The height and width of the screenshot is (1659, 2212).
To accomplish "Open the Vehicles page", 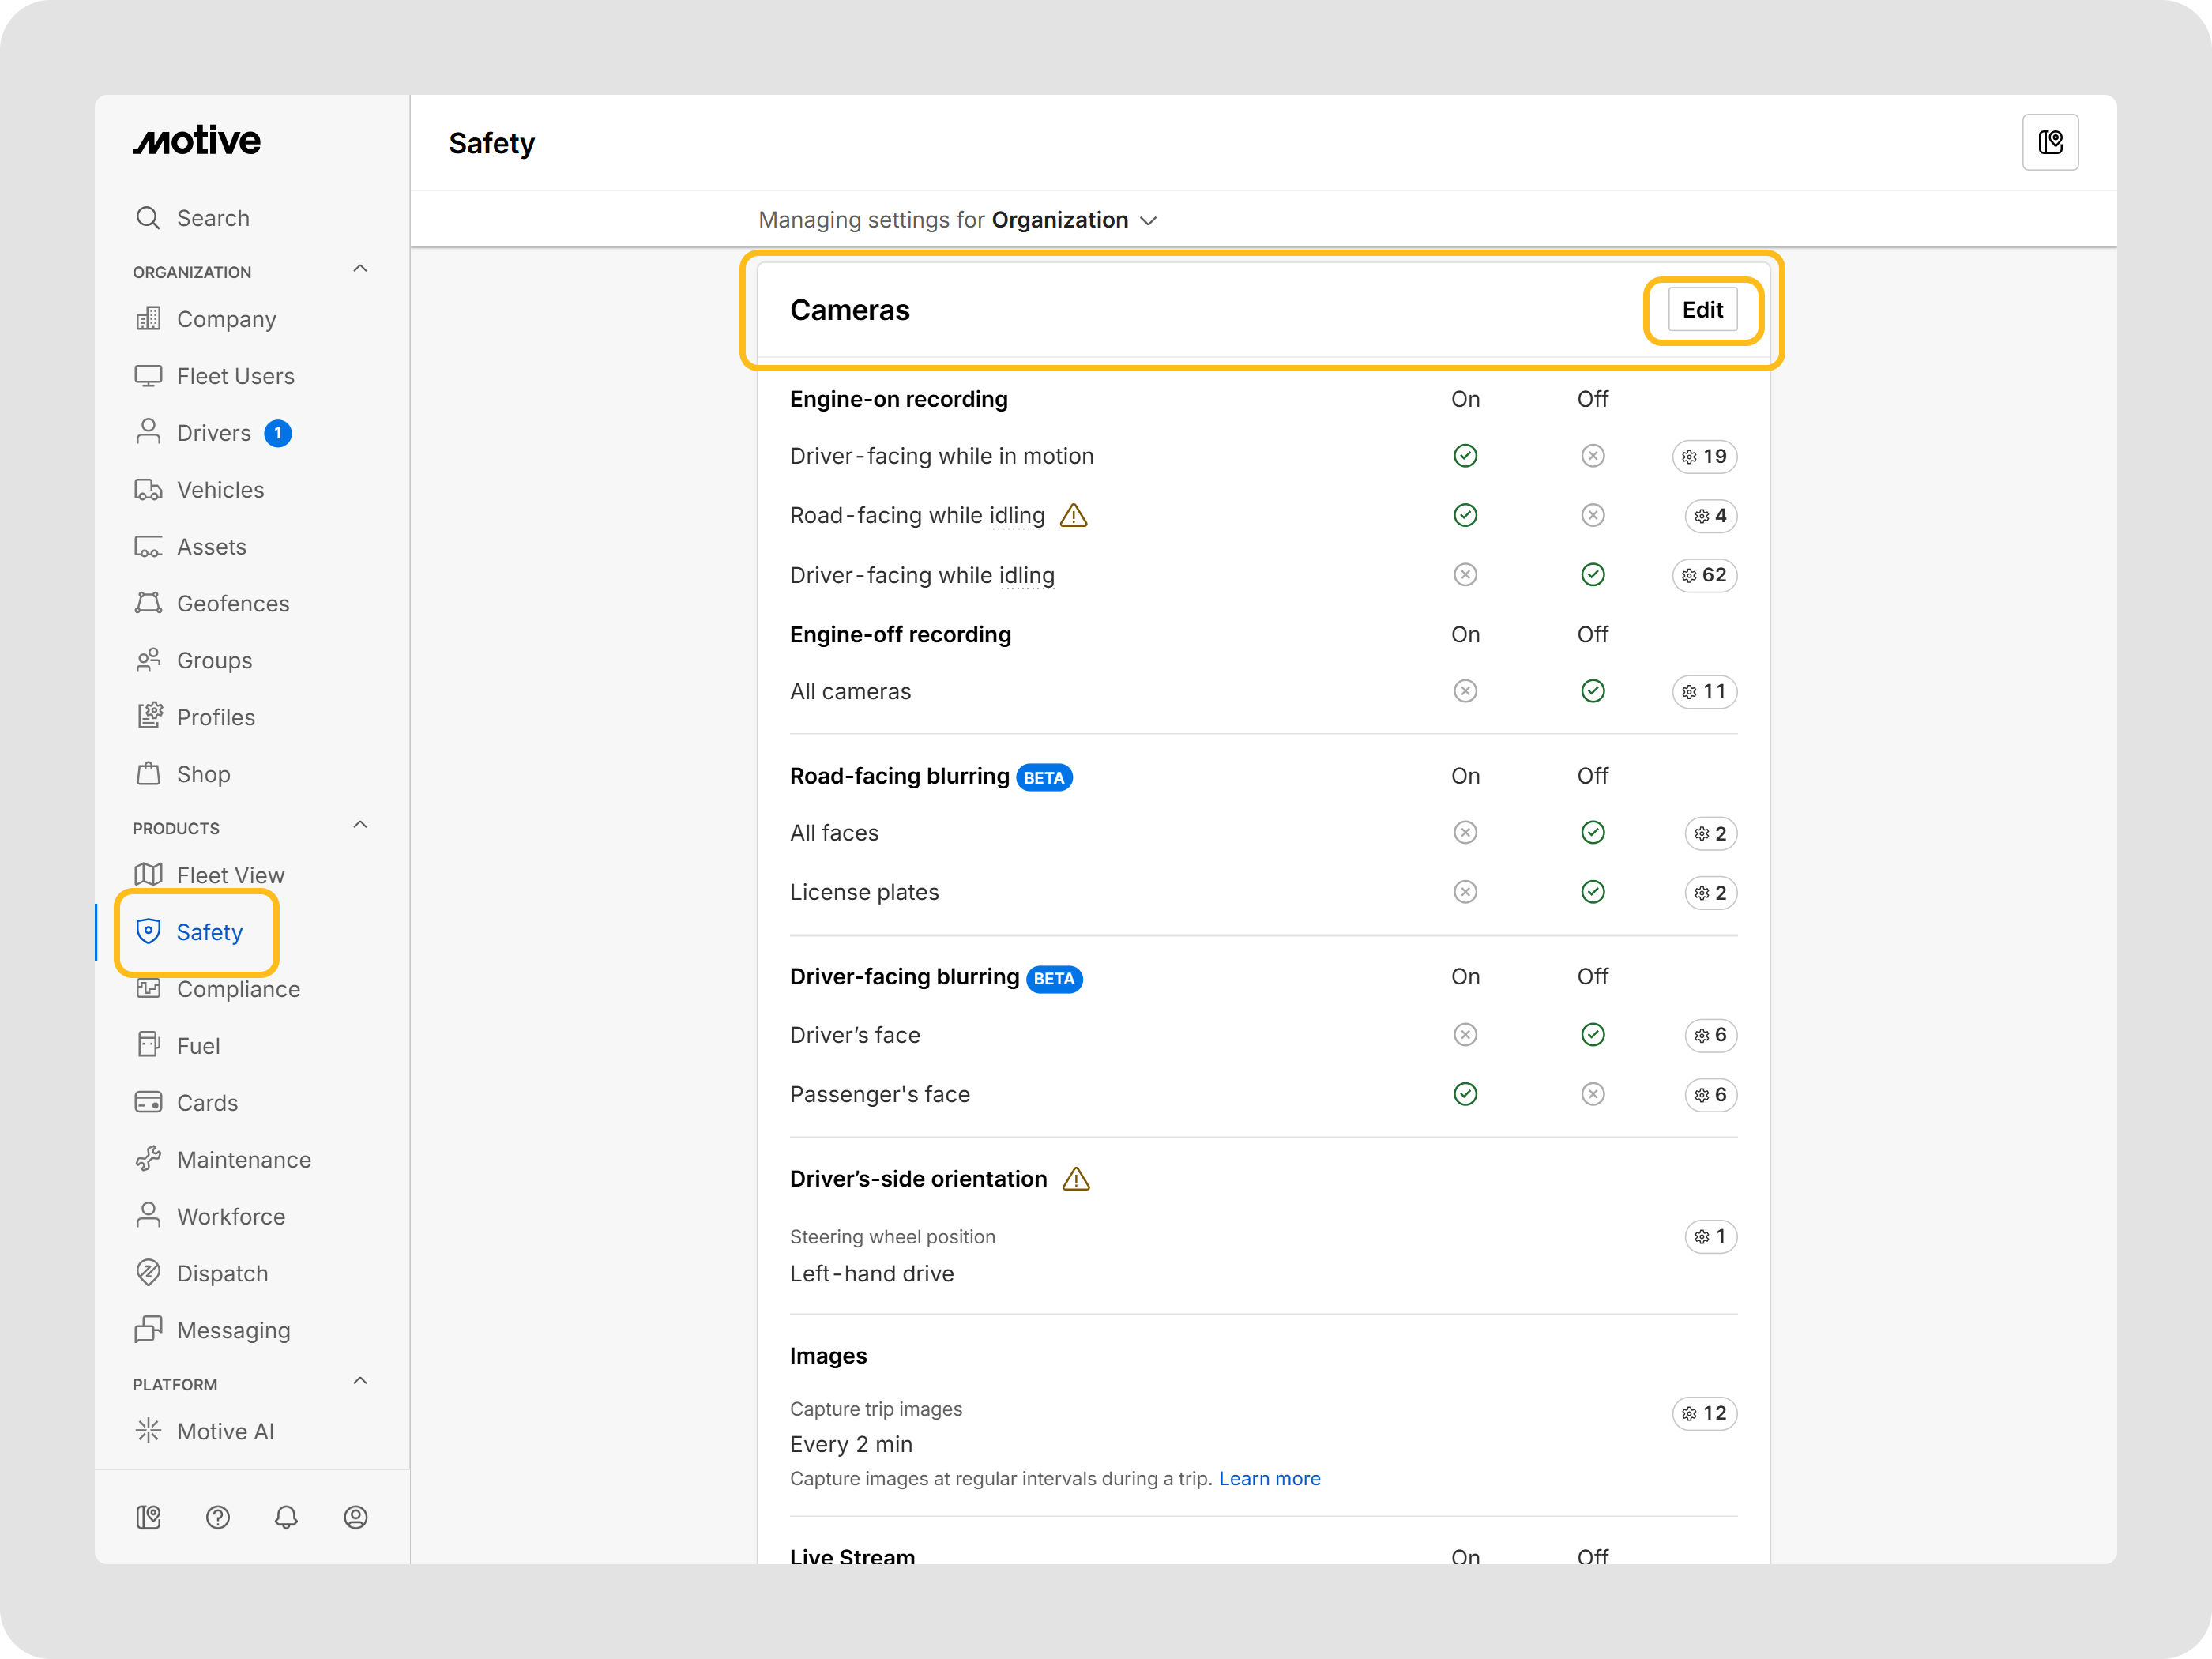I will 200,490.
